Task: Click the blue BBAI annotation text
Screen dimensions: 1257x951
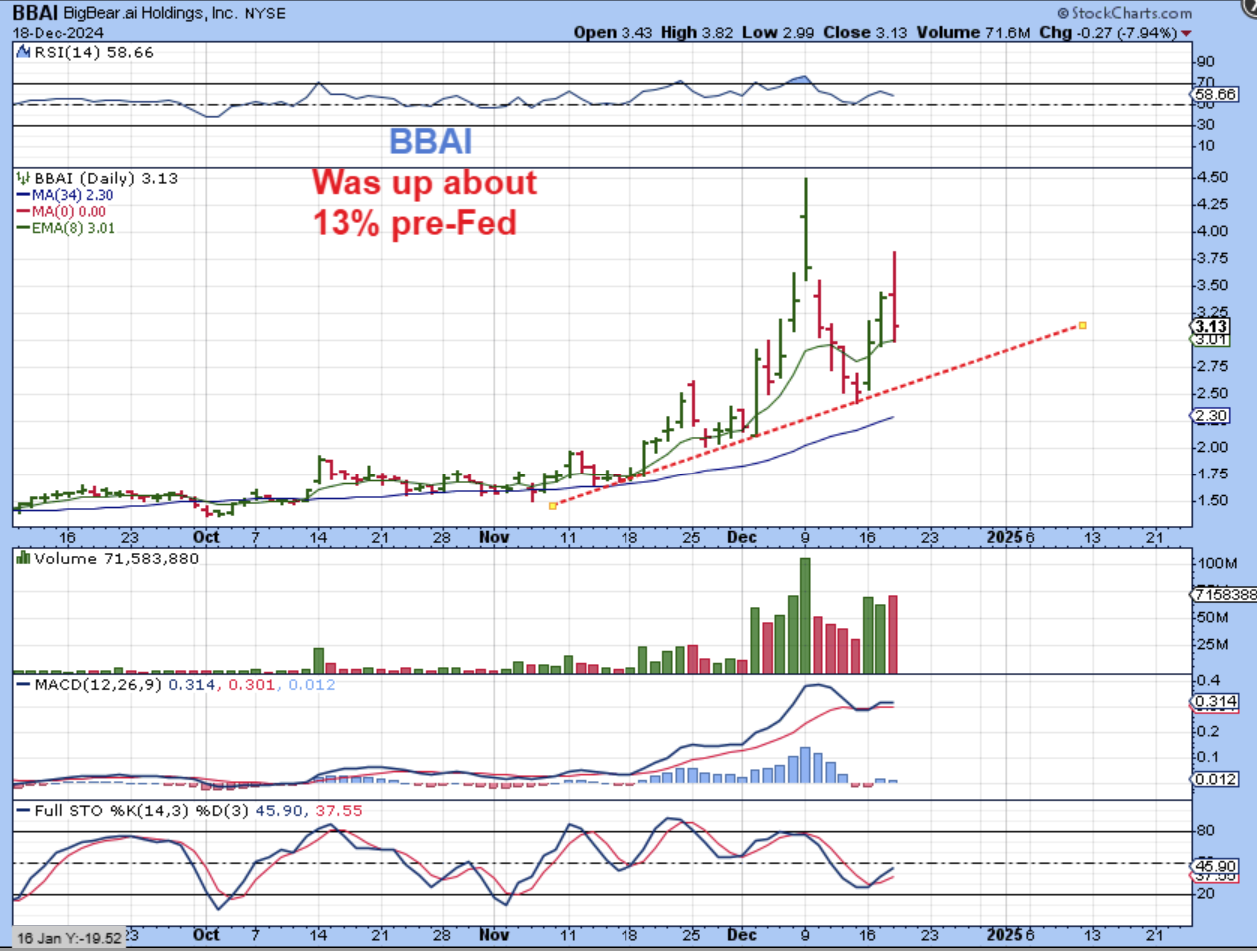Action: click(430, 142)
